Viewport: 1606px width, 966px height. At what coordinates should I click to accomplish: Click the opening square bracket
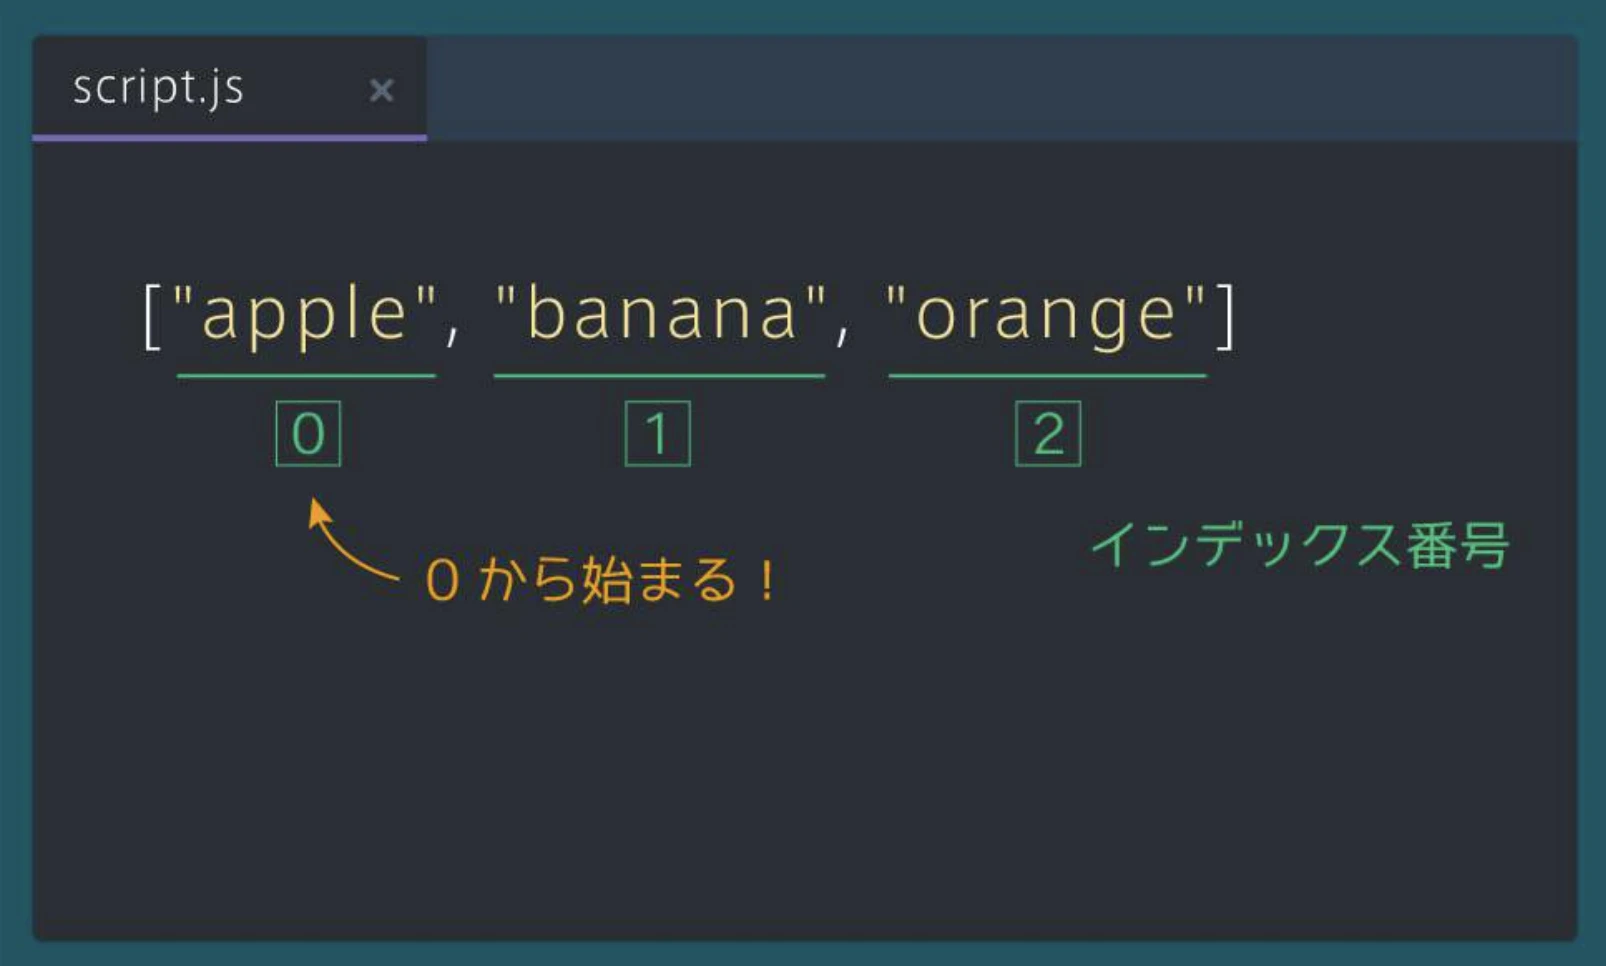(x=152, y=316)
